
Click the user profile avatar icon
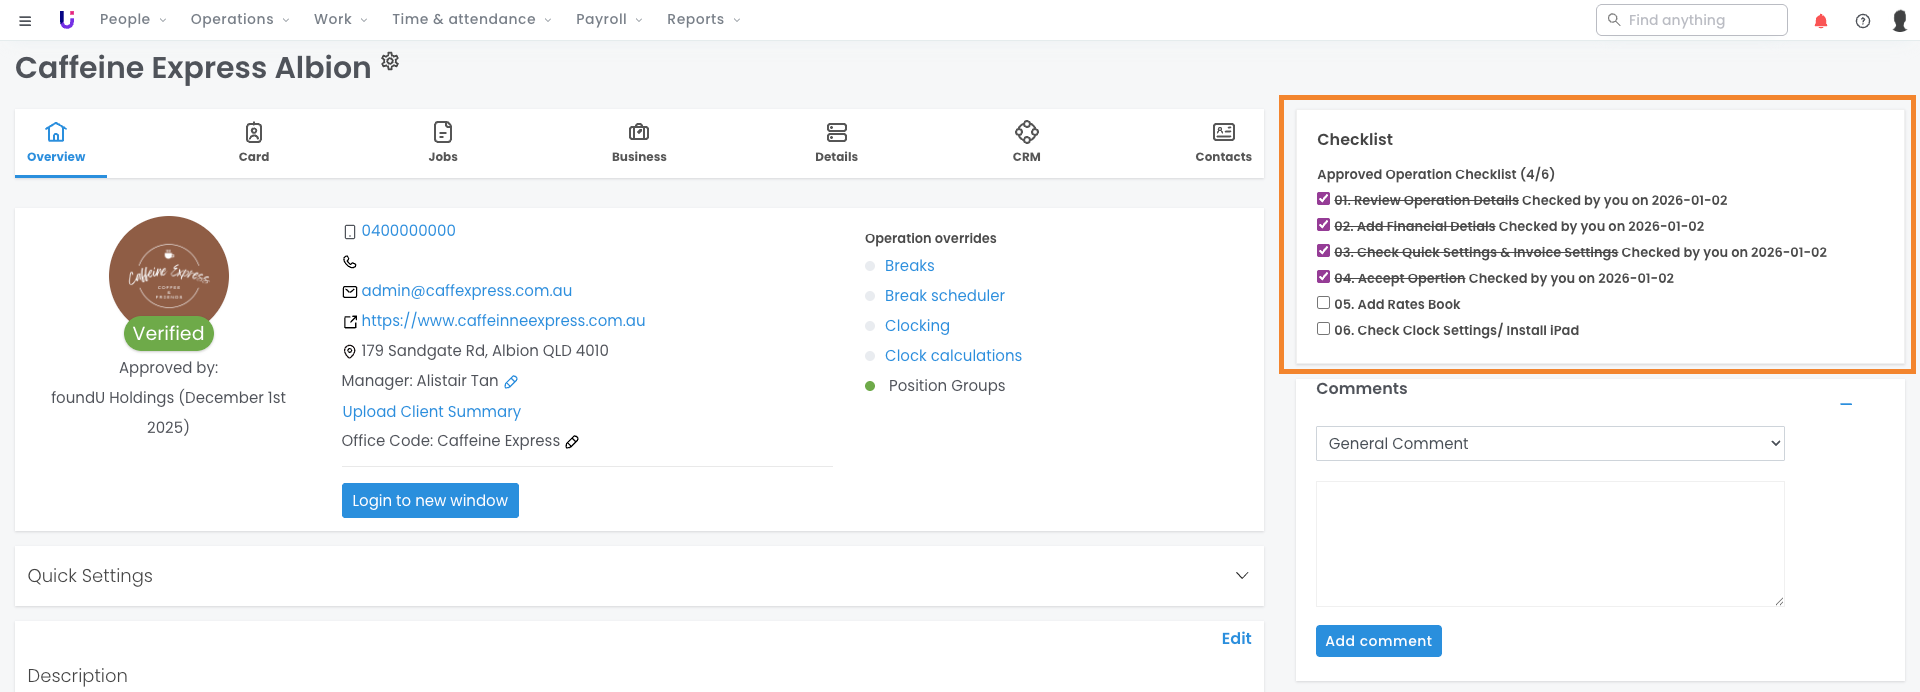pos(1899,21)
